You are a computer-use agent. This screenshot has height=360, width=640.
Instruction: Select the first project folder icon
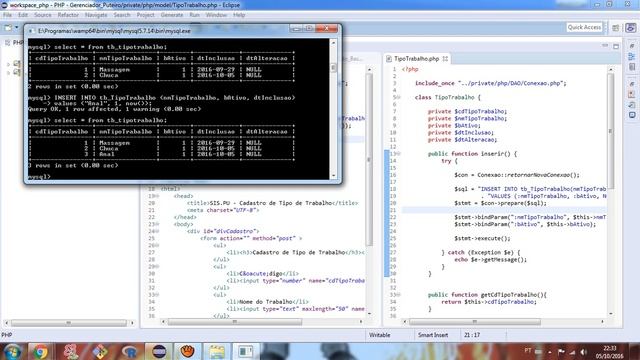pyautogui.click(x=17, y=64)
